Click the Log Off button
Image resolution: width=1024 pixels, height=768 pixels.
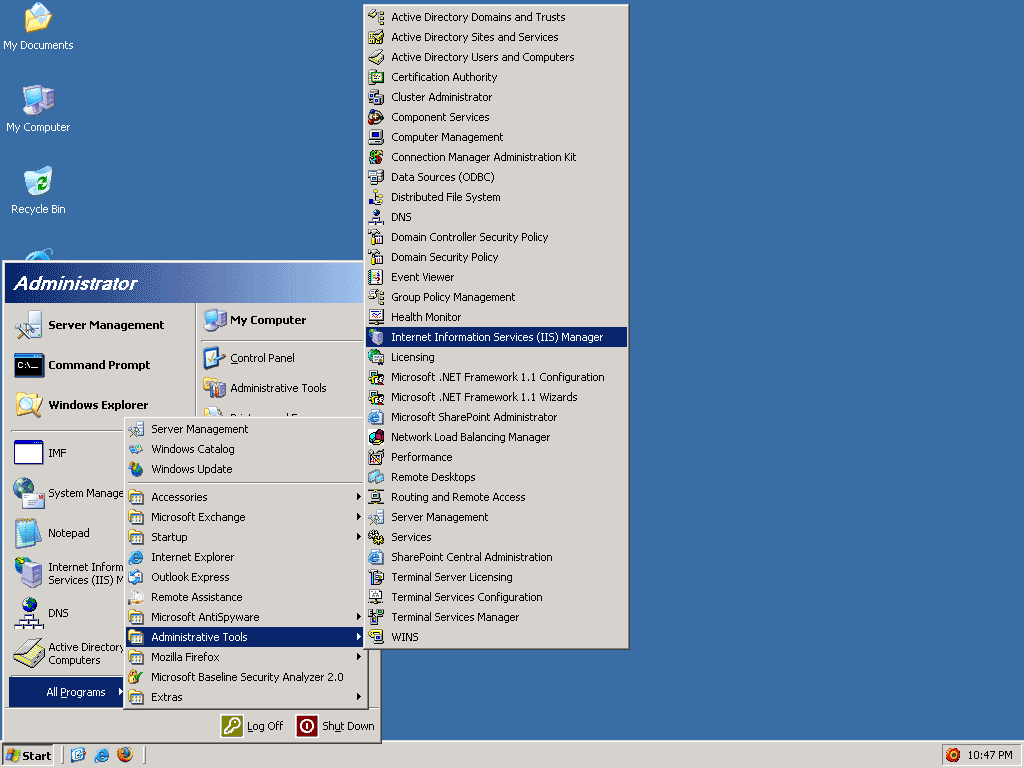(253, 726)
